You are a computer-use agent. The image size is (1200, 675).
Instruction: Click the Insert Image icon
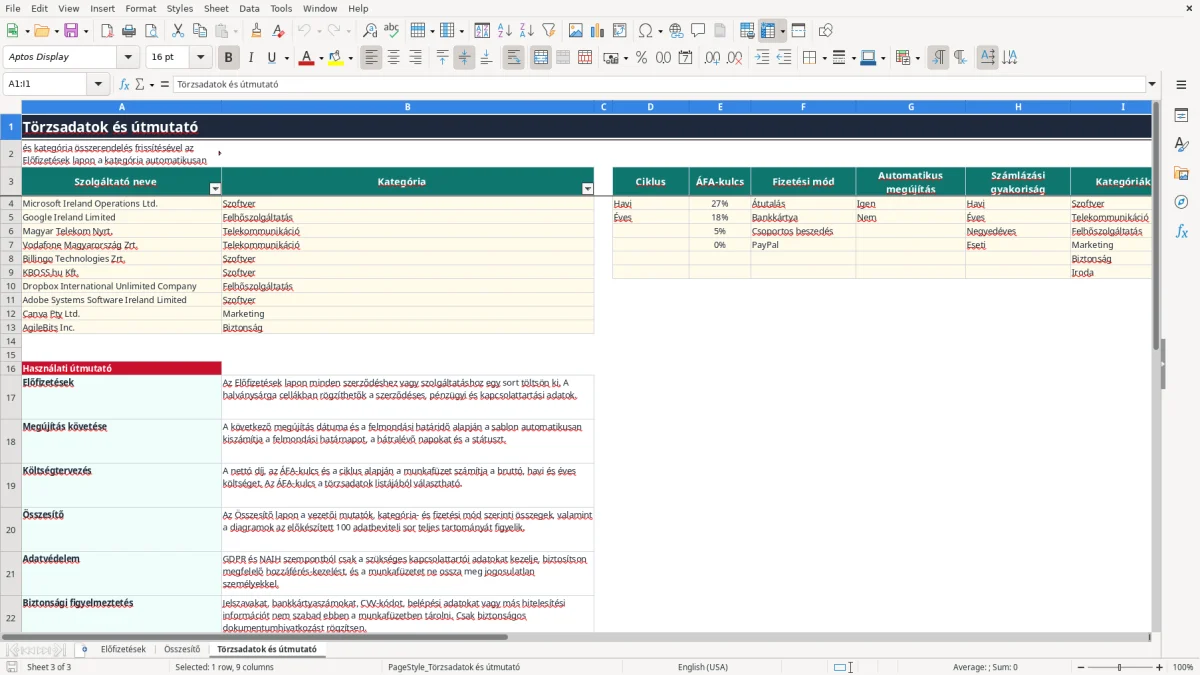[x=575, y=31]
